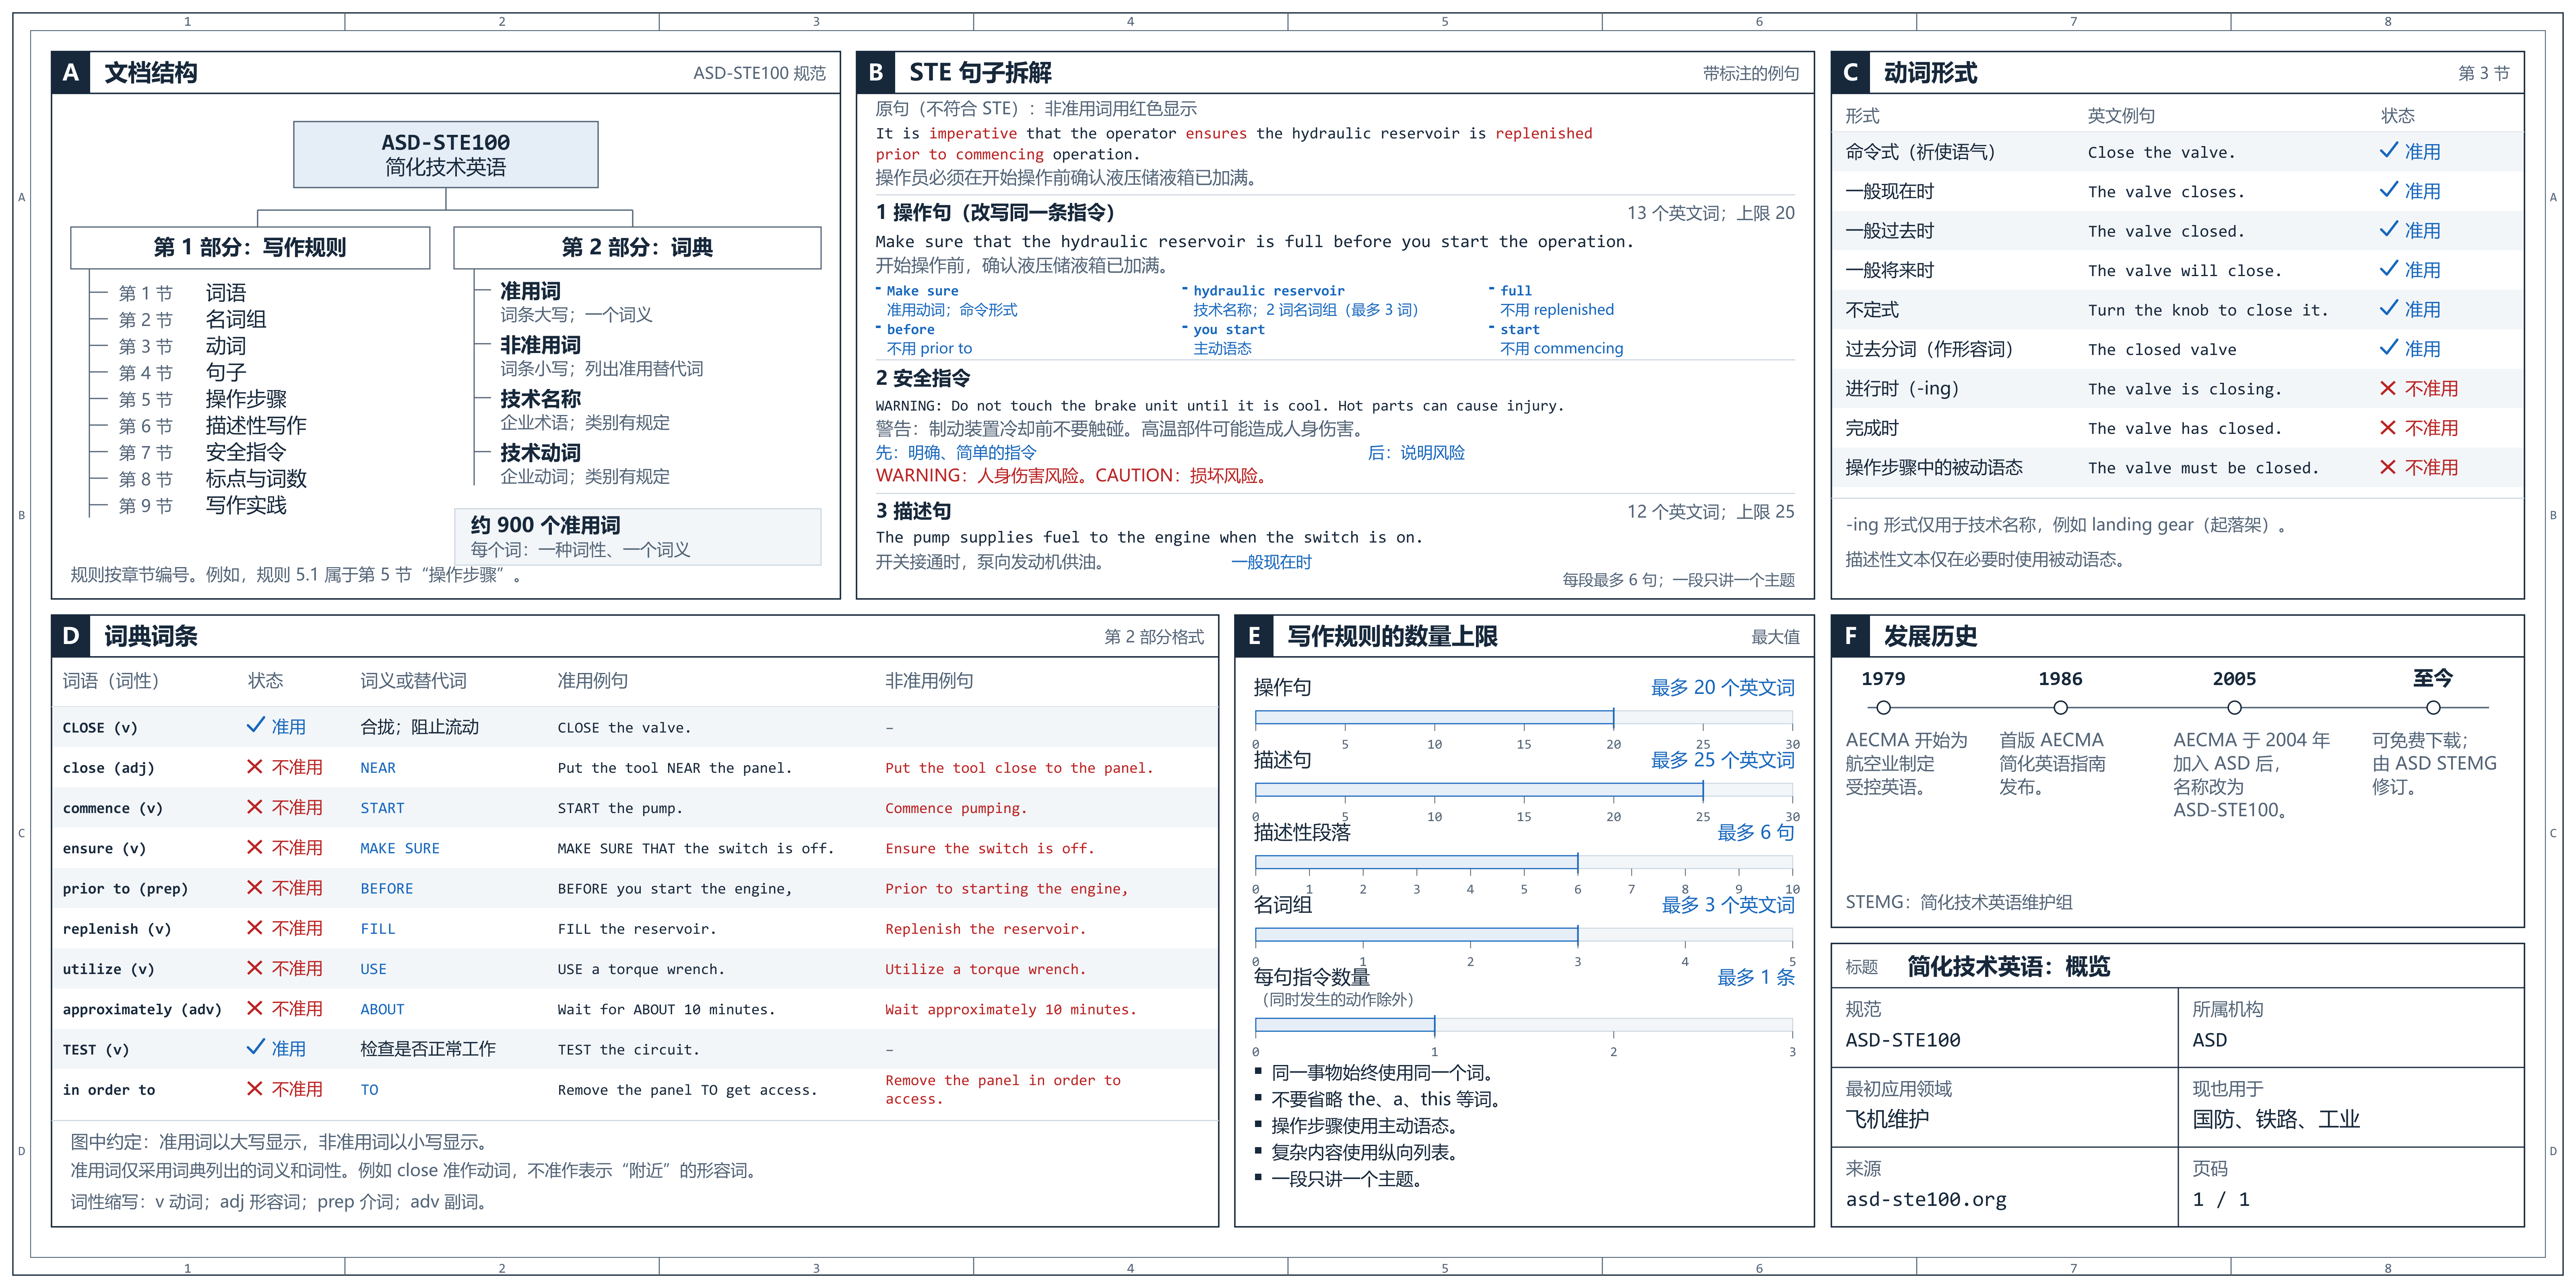Click the 1986 timeline circle marker
This screenshot has height=1288, width=2576.
point(2060,708)
